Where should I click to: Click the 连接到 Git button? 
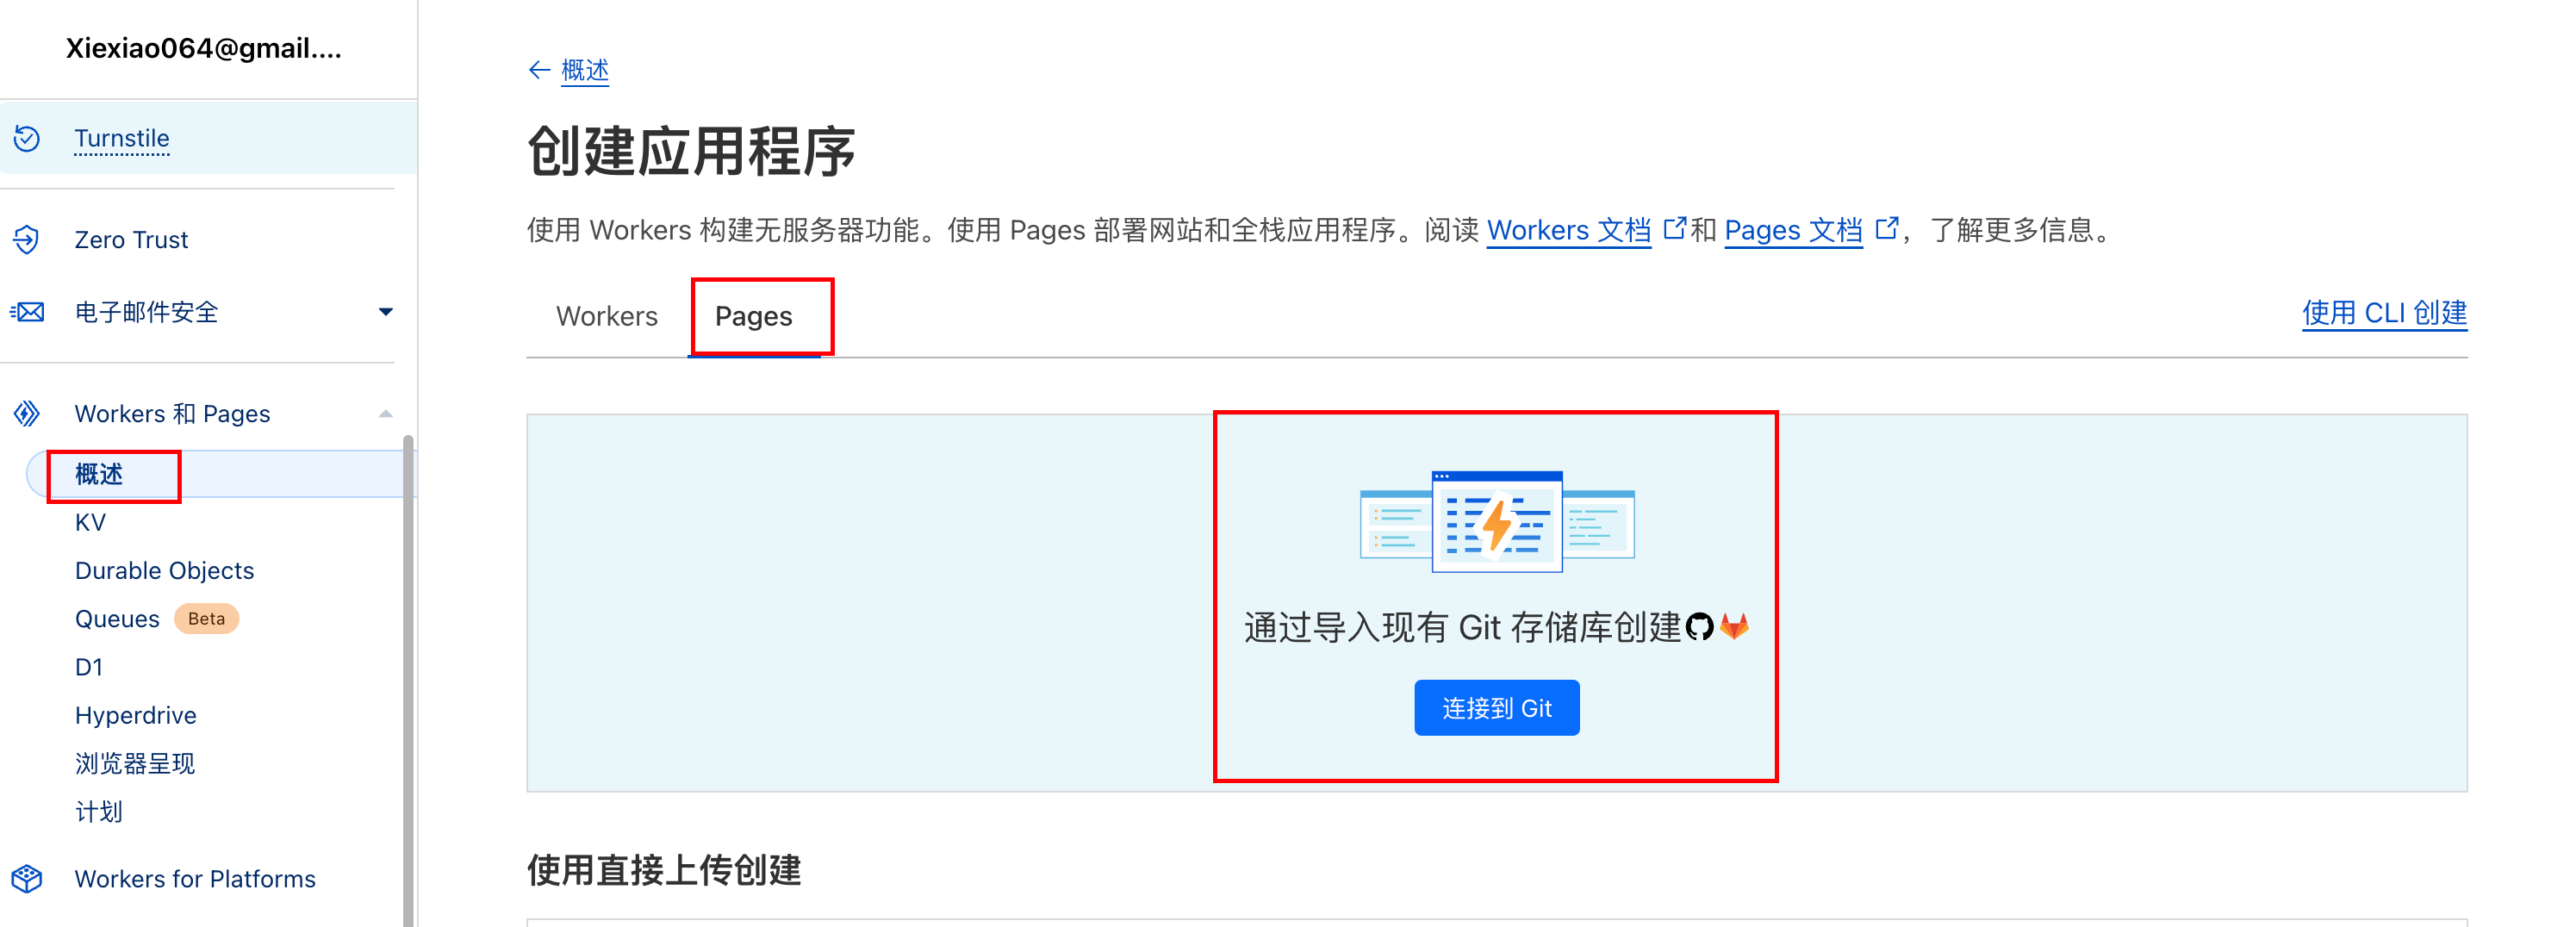coord(1496,708)
